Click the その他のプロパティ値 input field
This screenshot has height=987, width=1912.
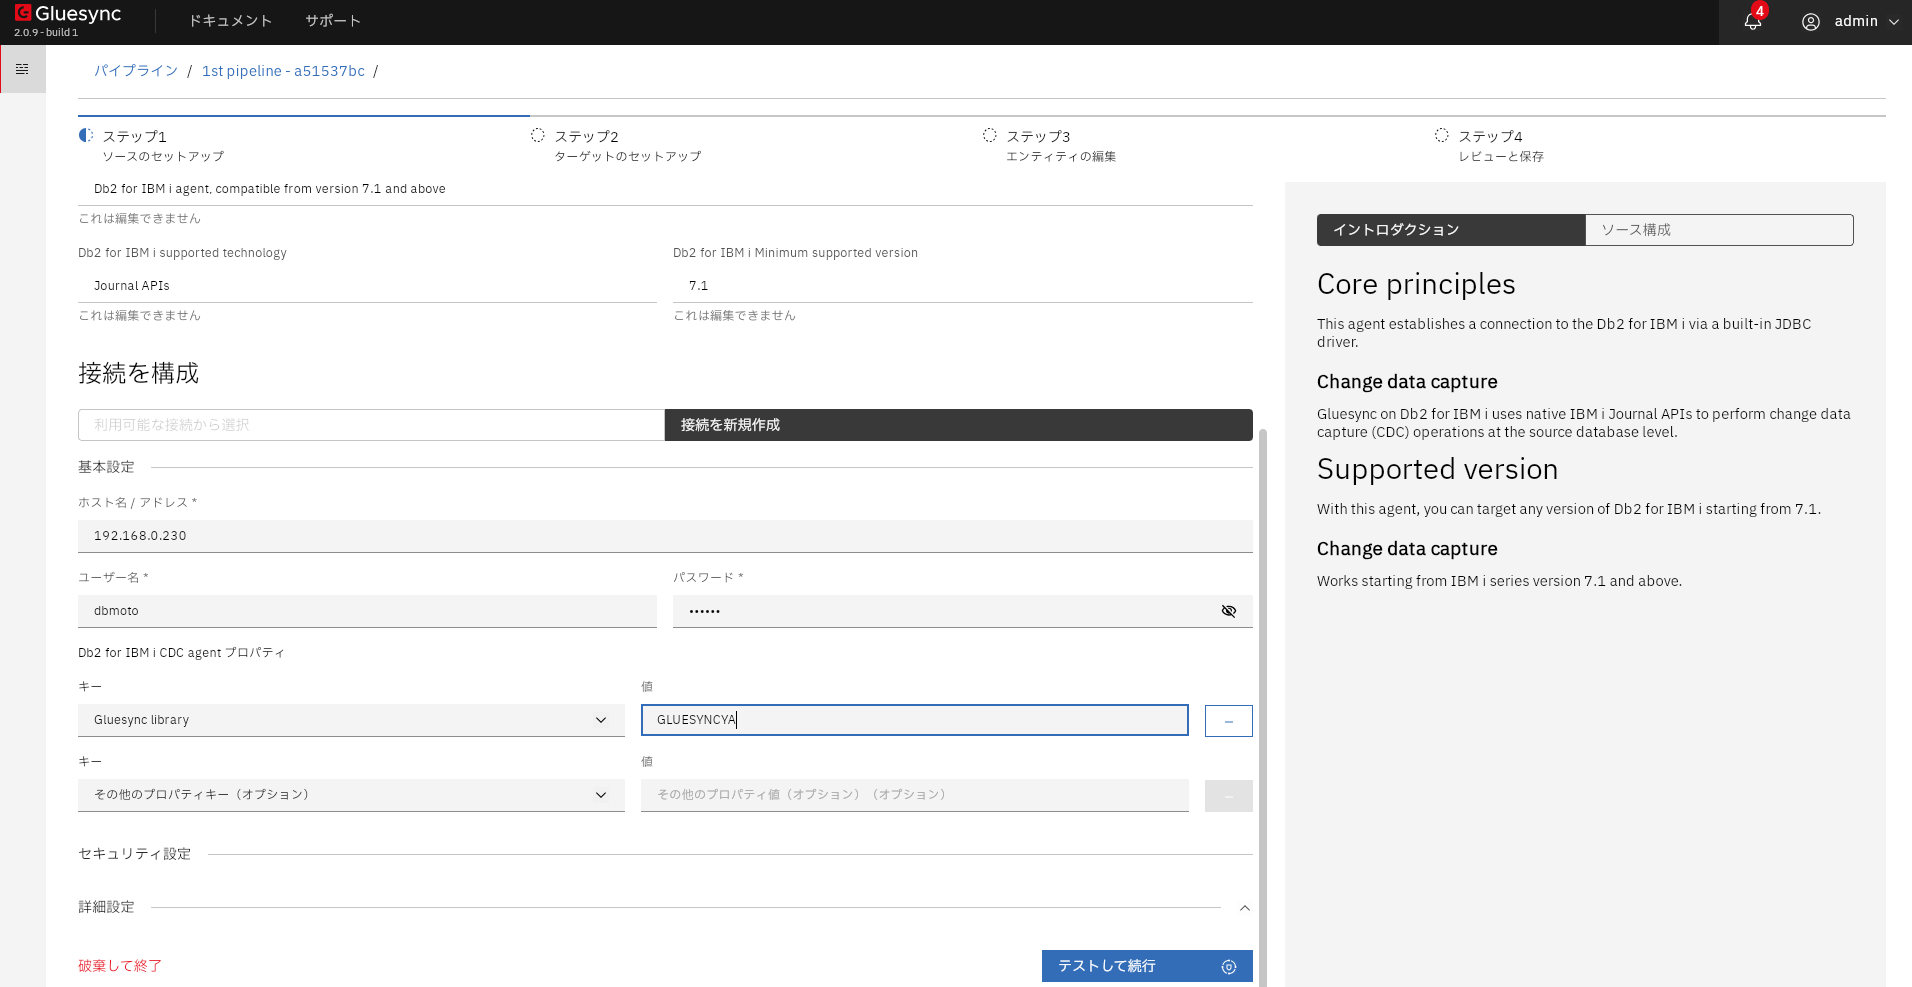pyautogui.click(x=914, y=795)
